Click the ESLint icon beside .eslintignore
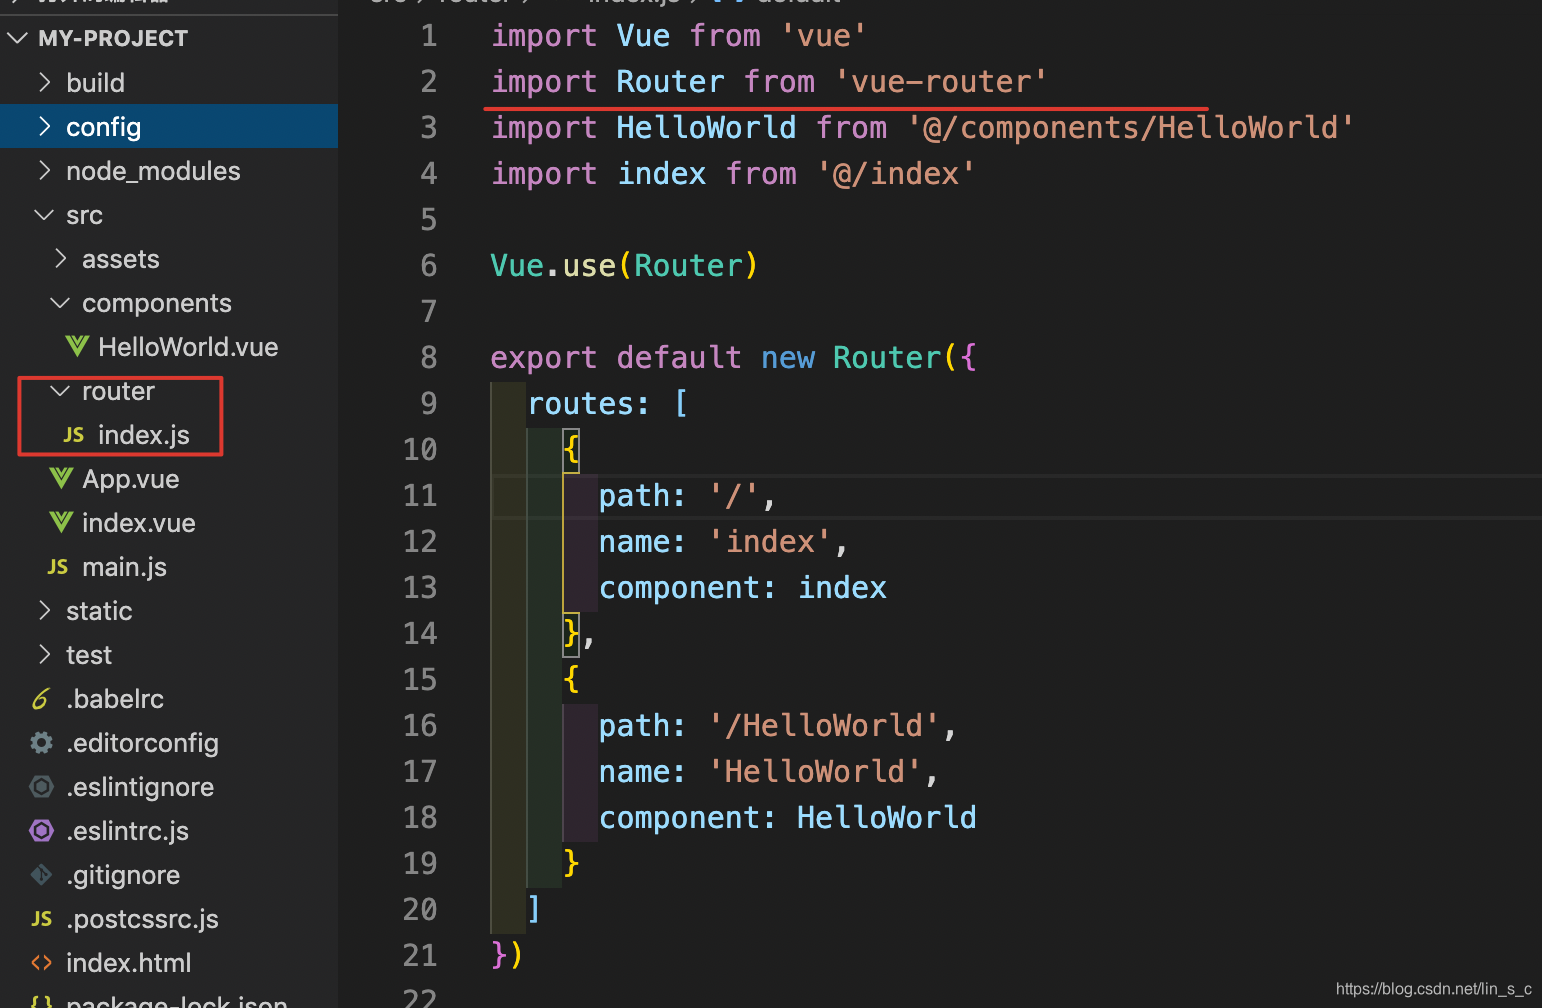 (41, 787)
